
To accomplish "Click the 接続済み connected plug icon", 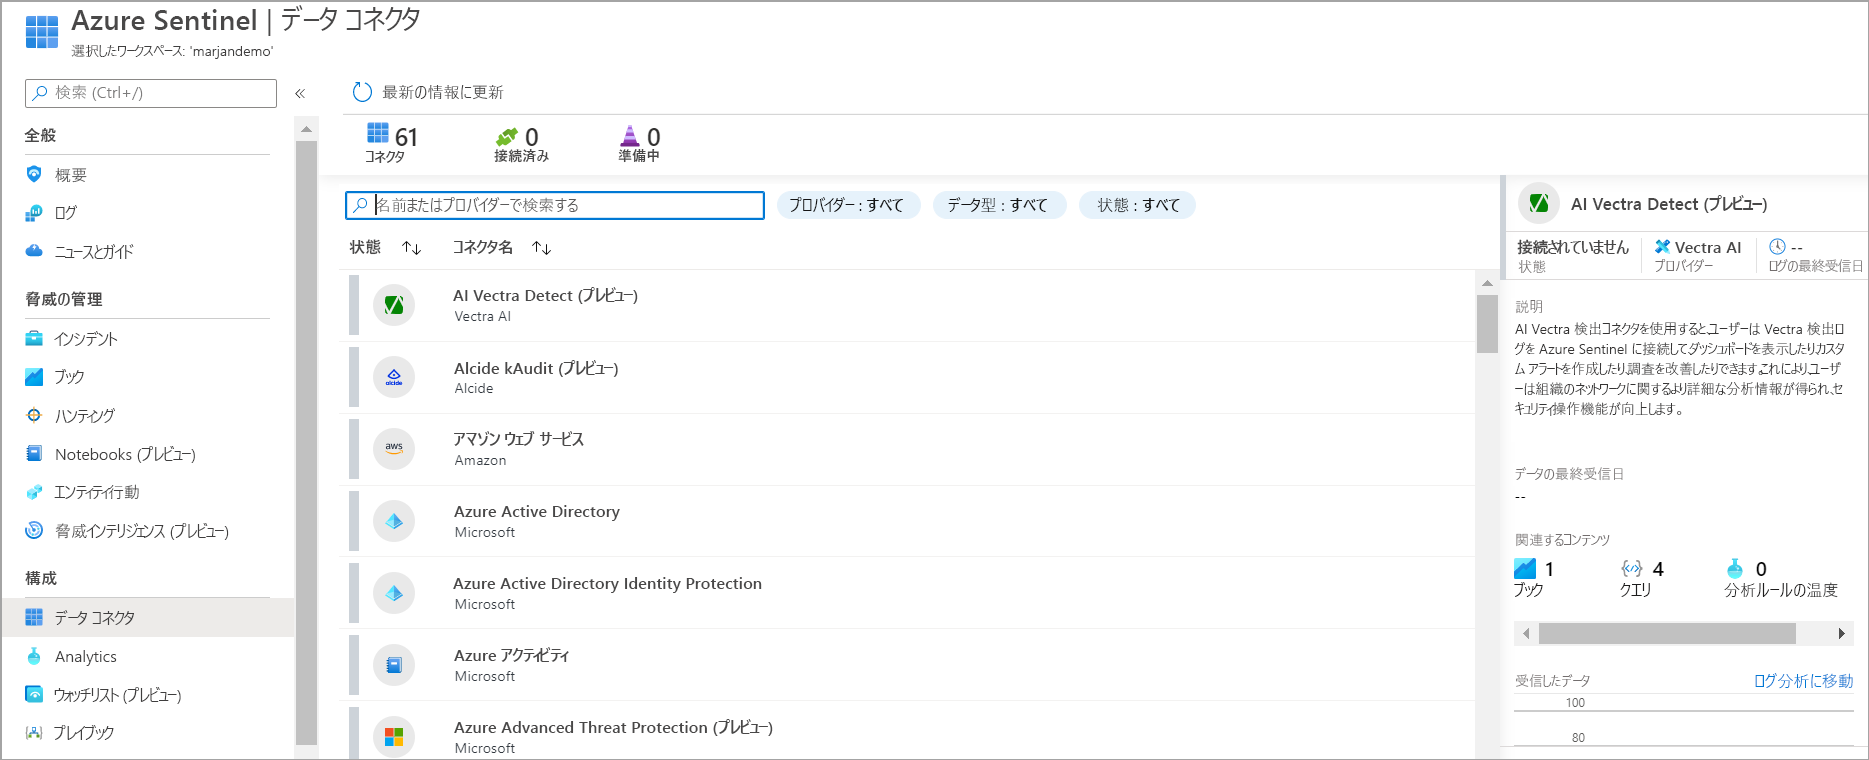I will tap(507, 136).
